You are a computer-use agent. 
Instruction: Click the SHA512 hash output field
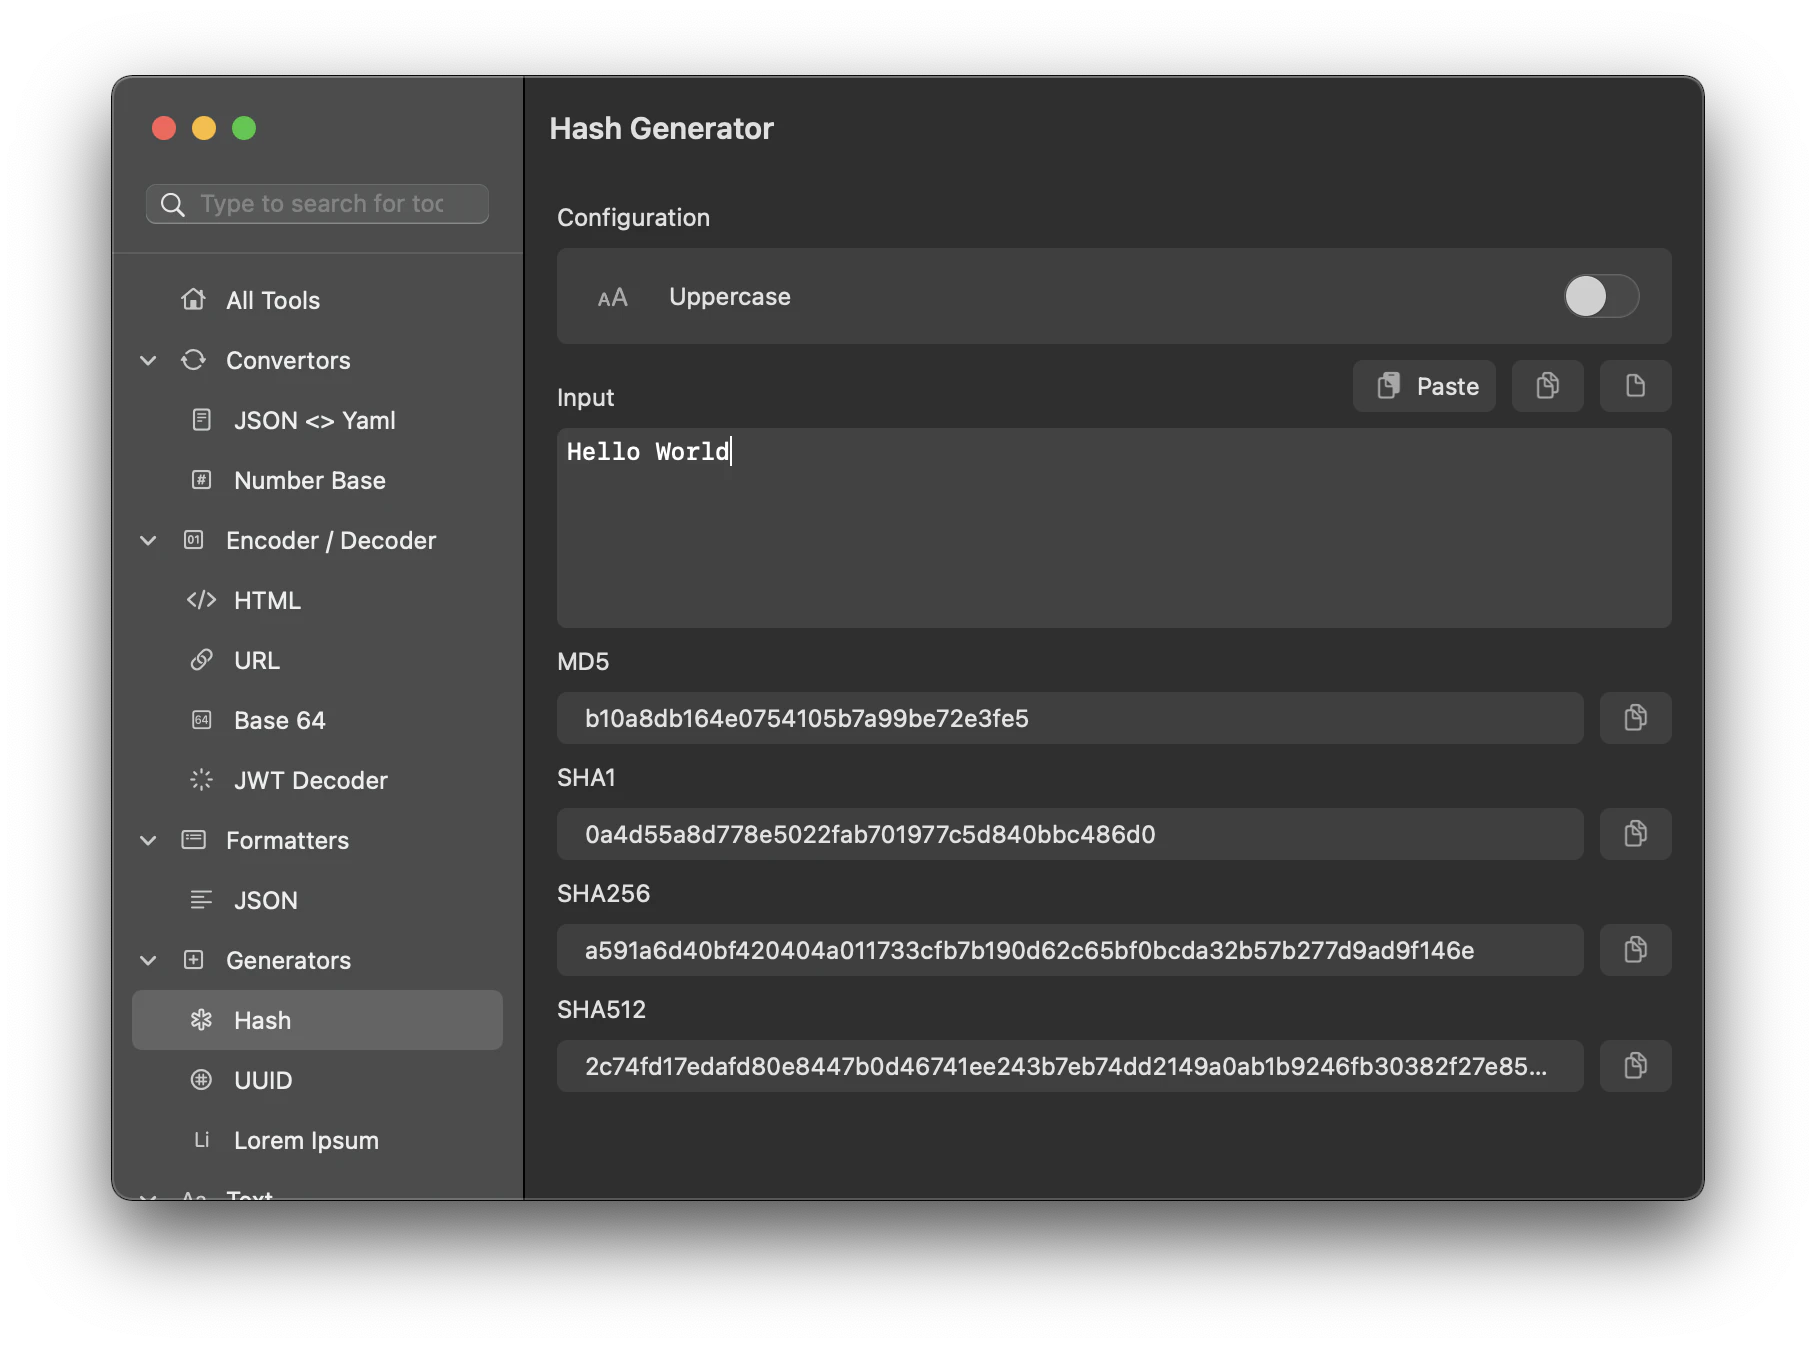1070,1066
